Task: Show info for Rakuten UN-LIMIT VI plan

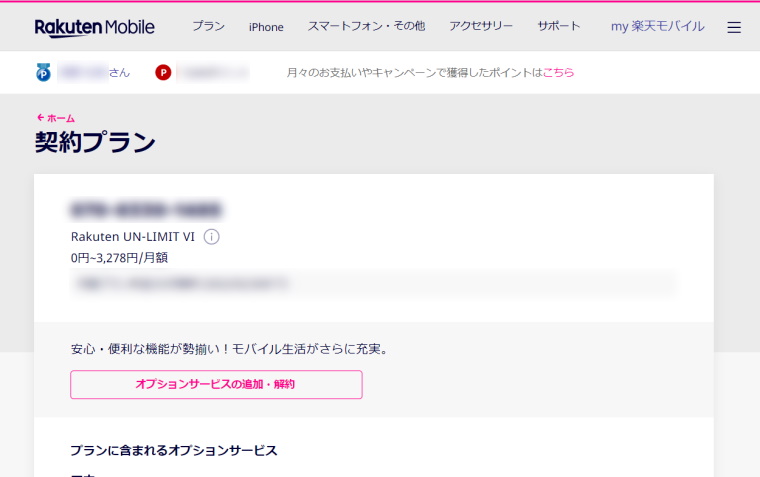Action: [x=211, y=237]
